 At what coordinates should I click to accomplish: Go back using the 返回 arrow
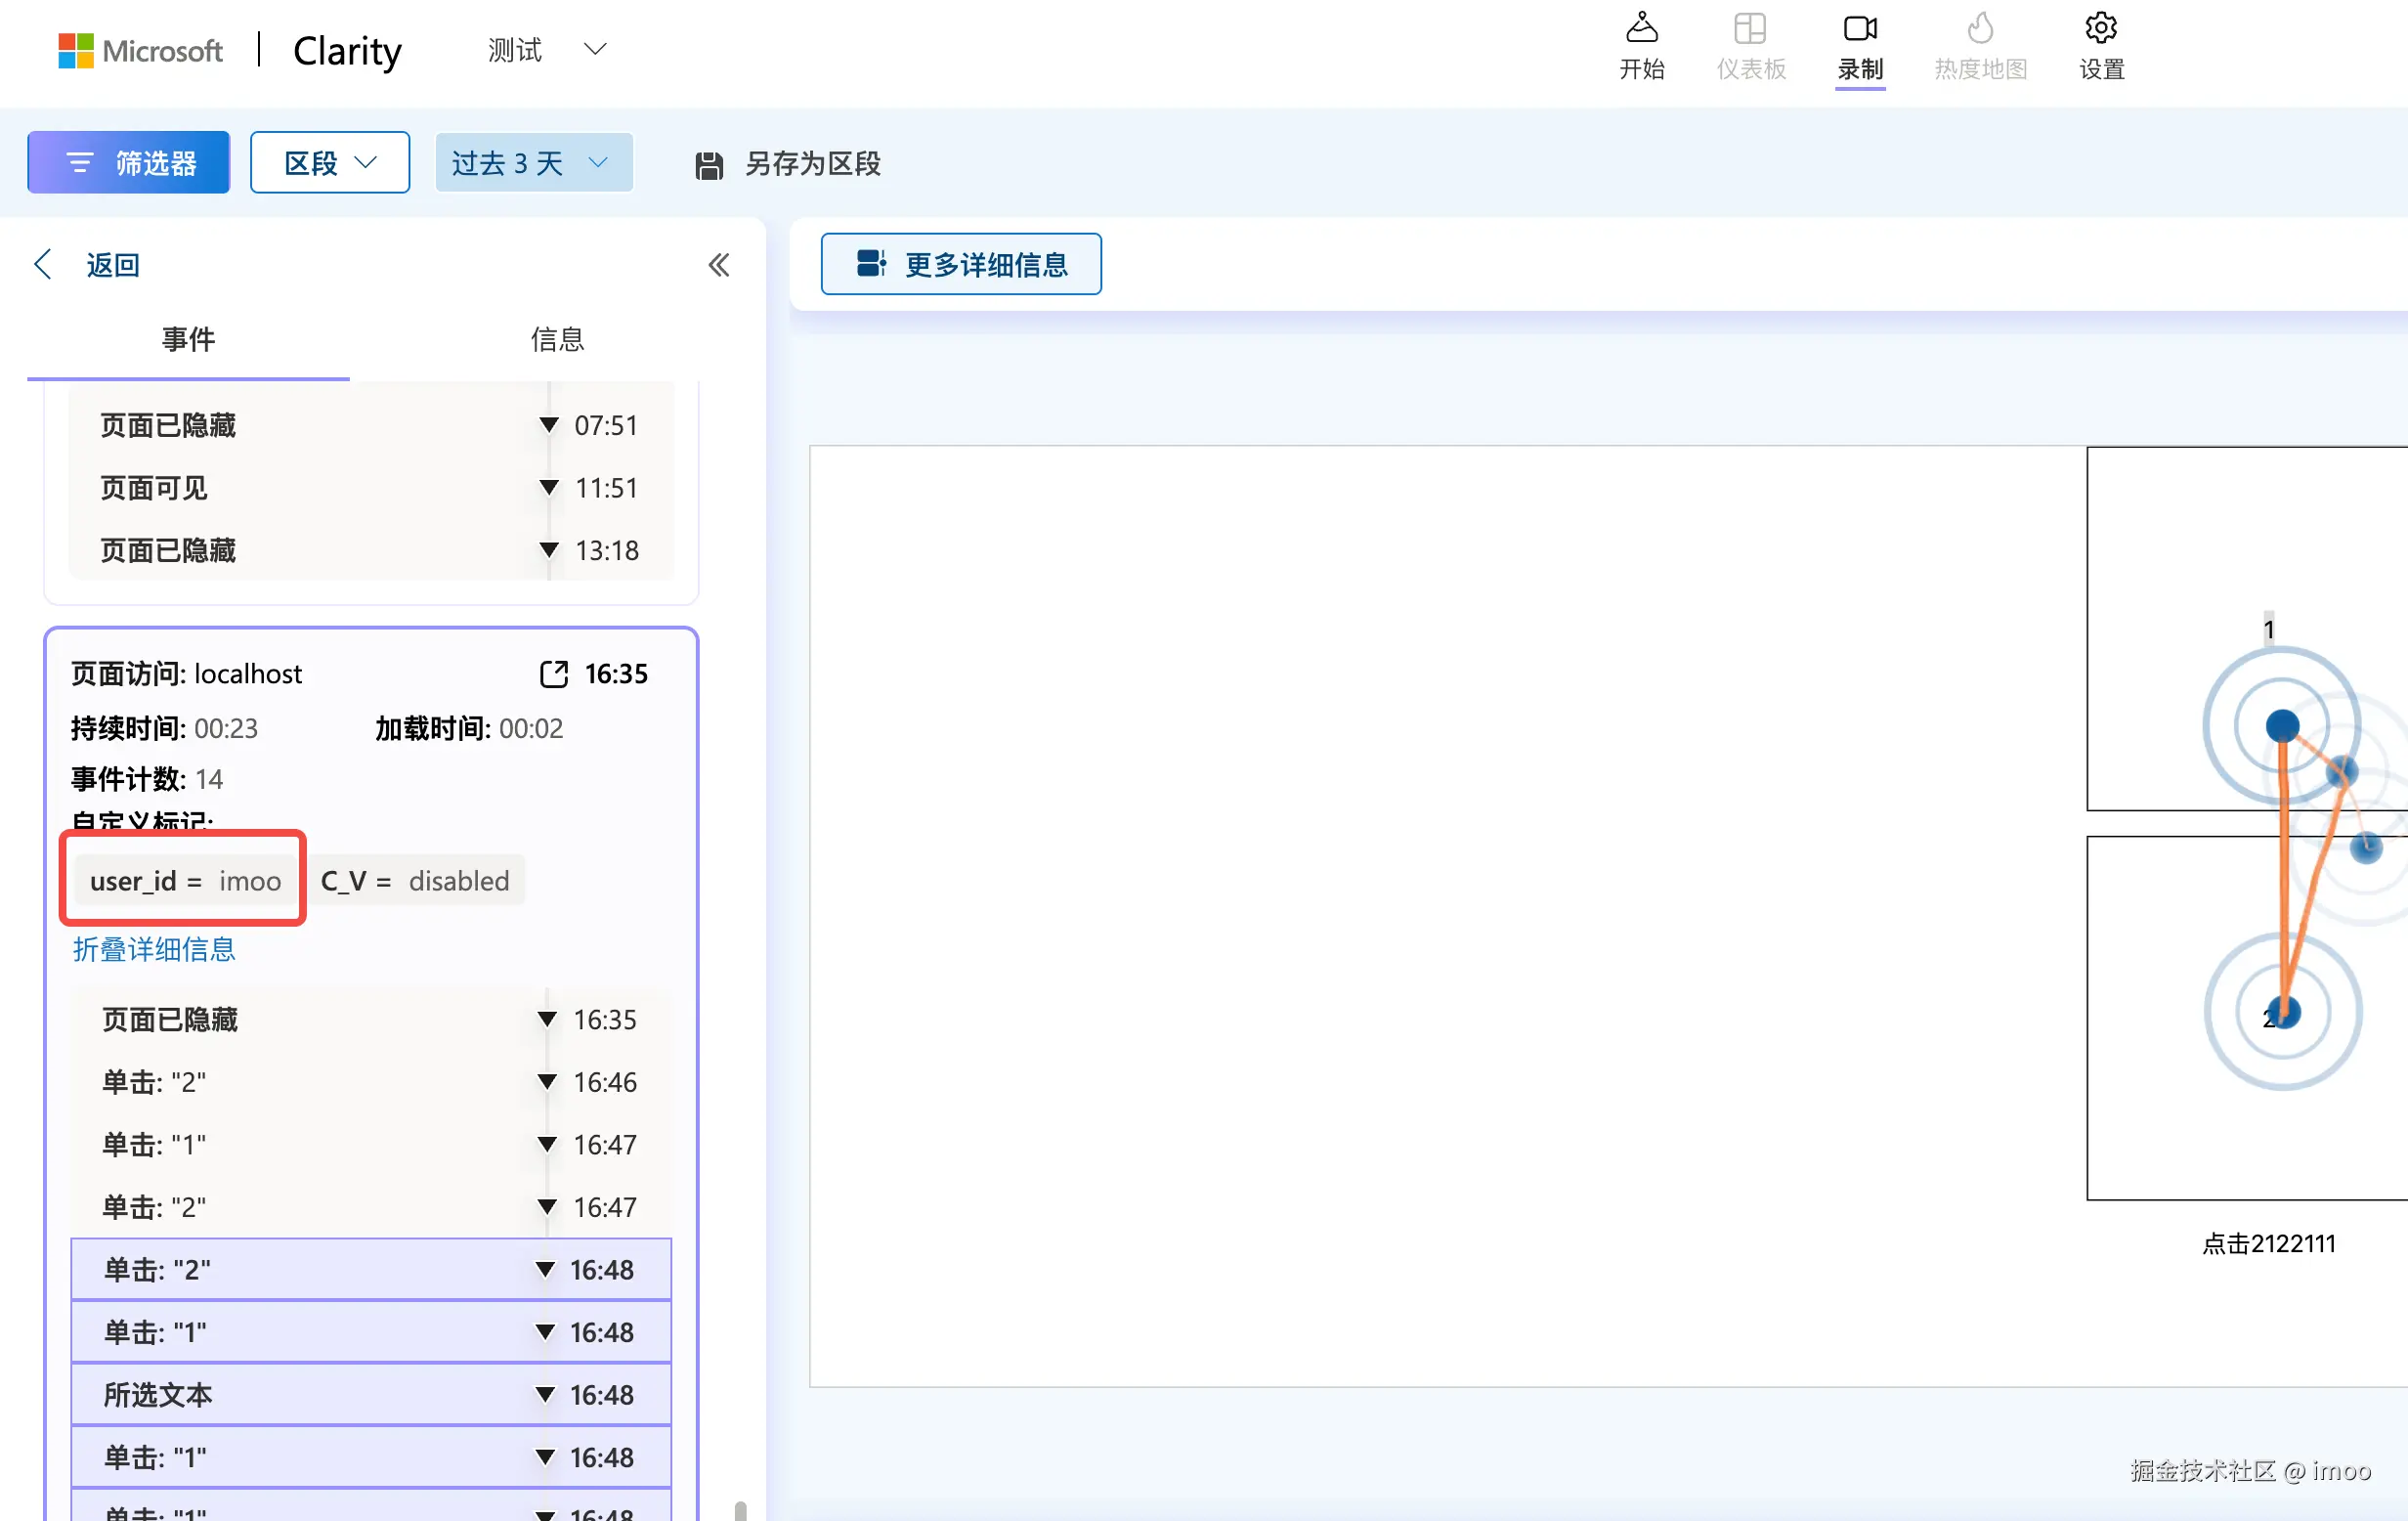[x=44, y=265]
